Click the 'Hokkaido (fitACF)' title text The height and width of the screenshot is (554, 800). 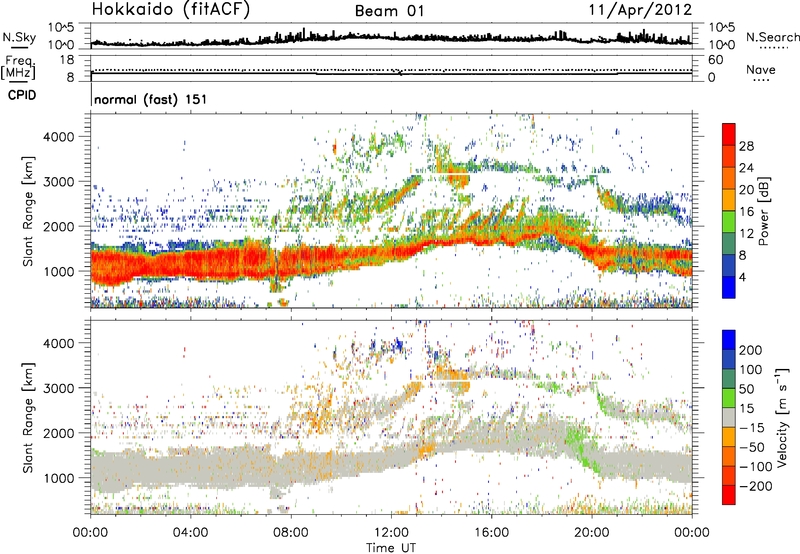pyautogui.click(x=171, y=10)
